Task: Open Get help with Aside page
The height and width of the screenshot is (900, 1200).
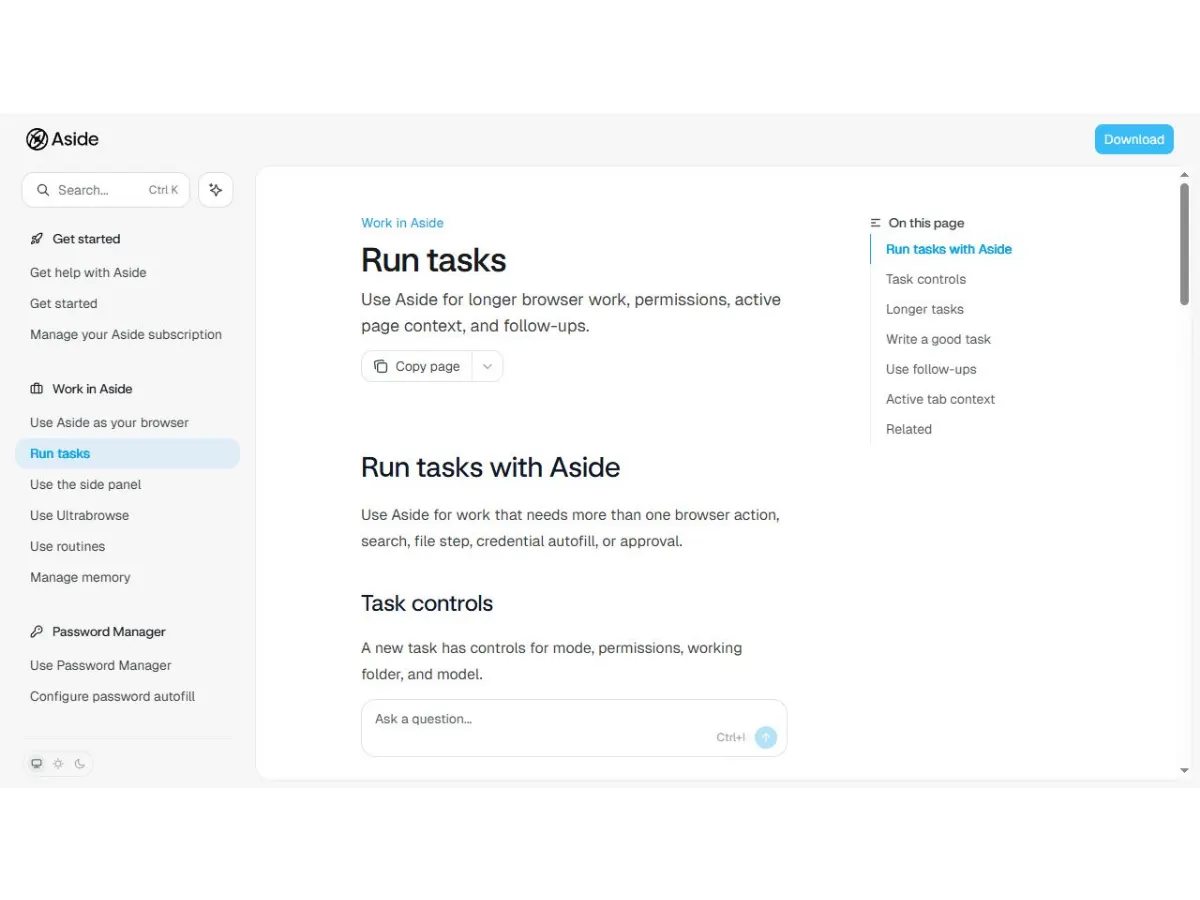Action: click(88, 272)
